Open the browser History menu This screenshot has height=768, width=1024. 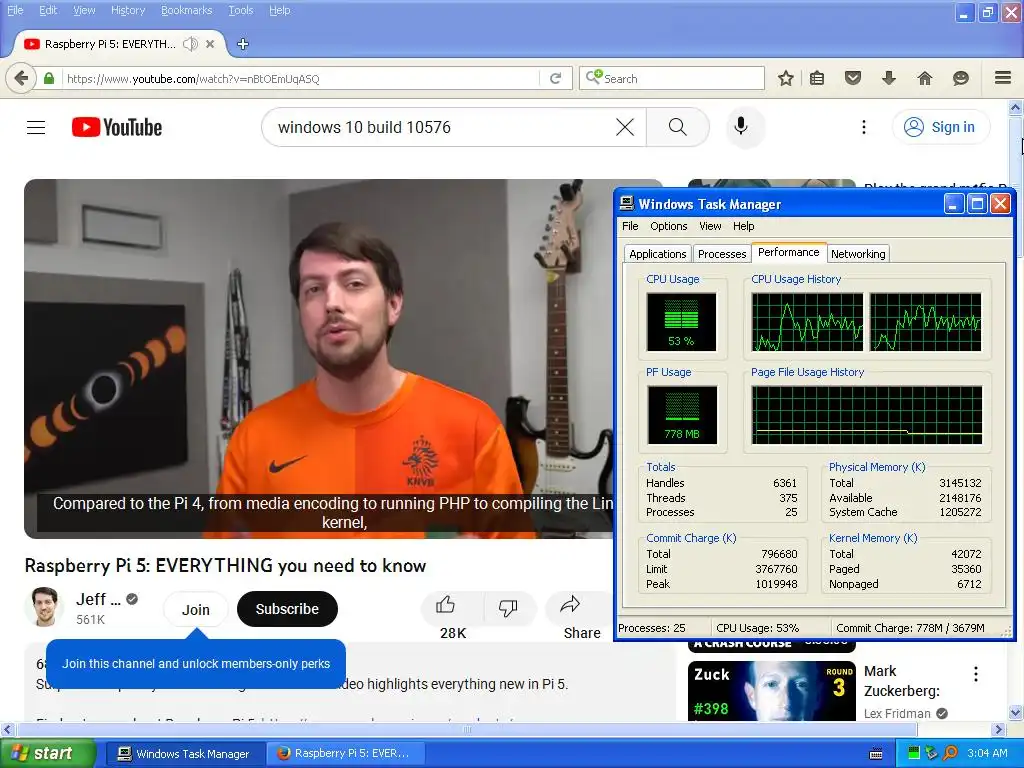point(127,10)
